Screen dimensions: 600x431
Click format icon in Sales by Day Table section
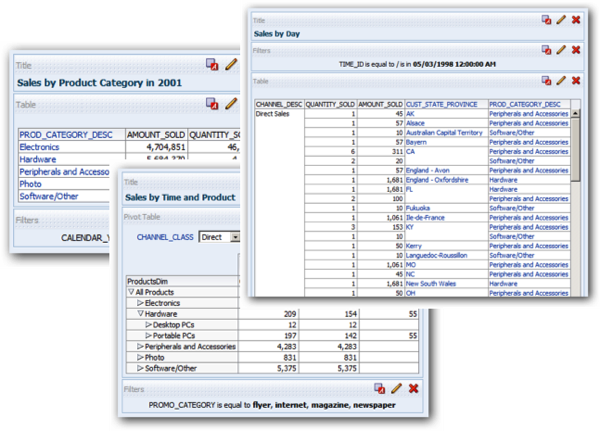pyautogui.click(x=546, y=80)
